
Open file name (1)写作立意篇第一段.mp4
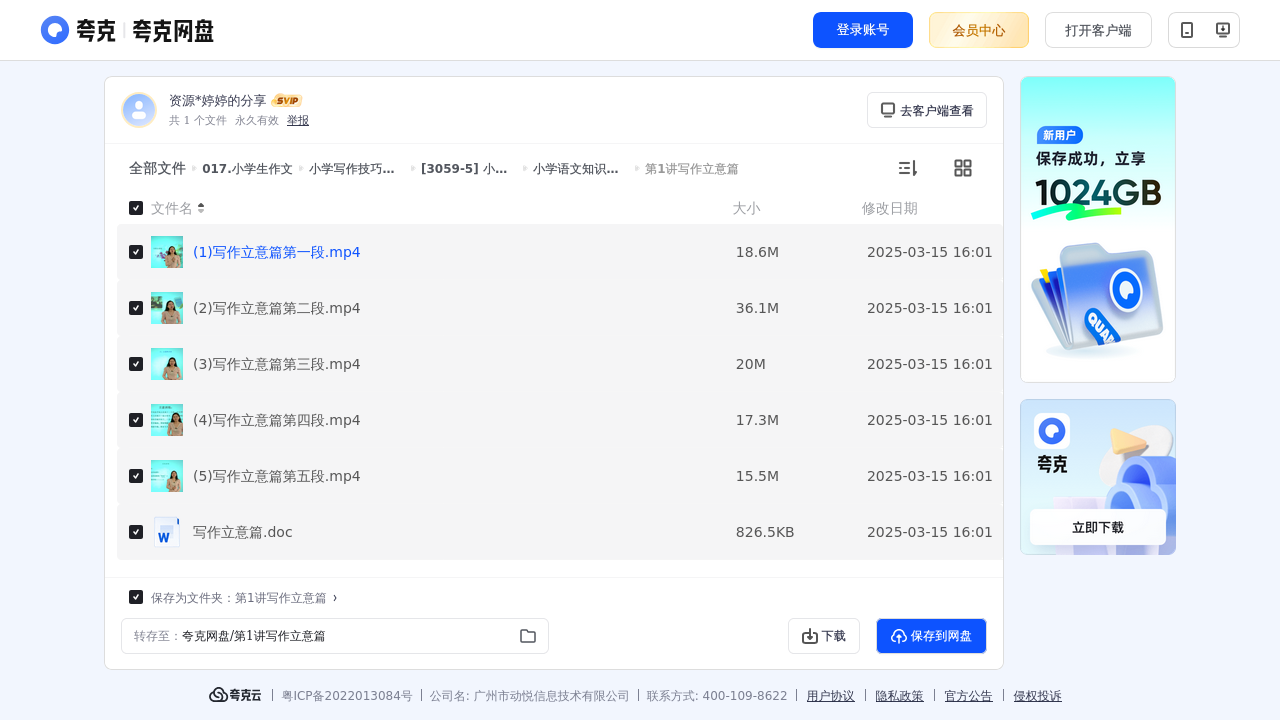tap(277, 252)
